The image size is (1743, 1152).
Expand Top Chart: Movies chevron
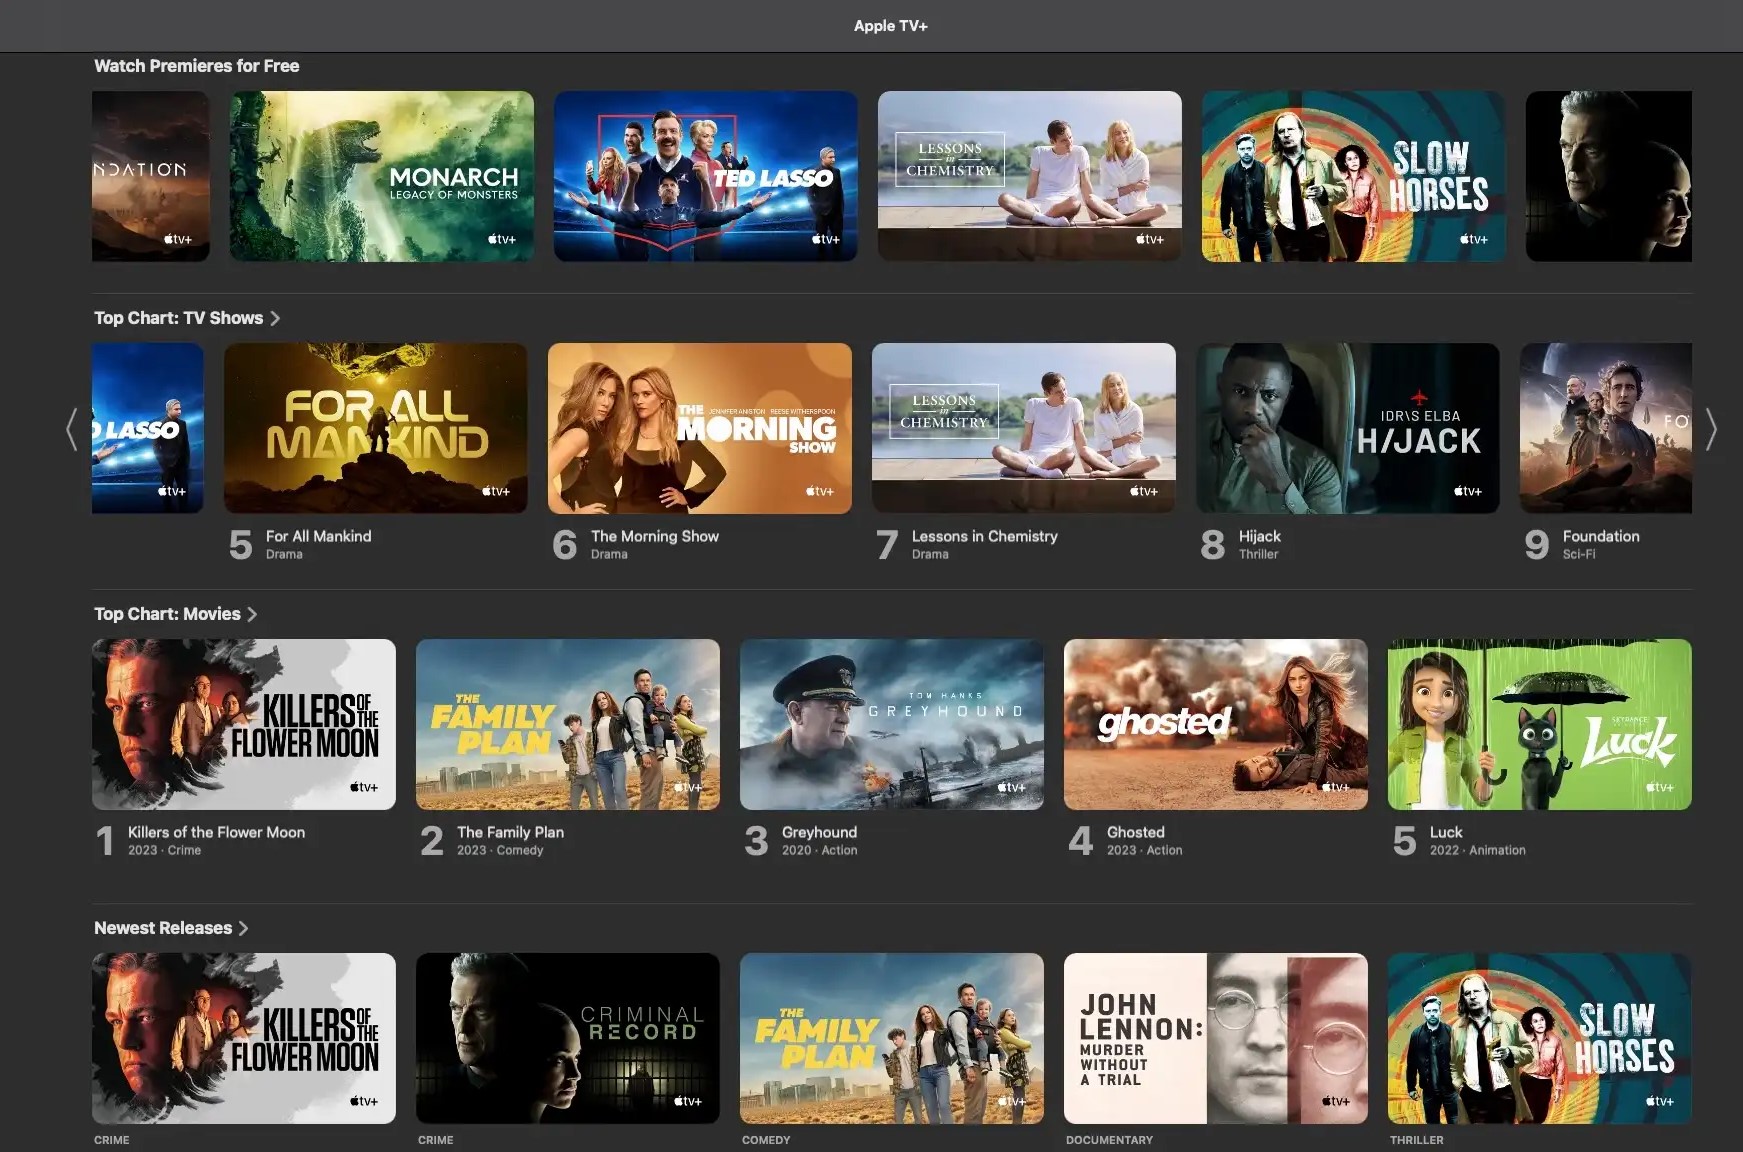[252, 614]
